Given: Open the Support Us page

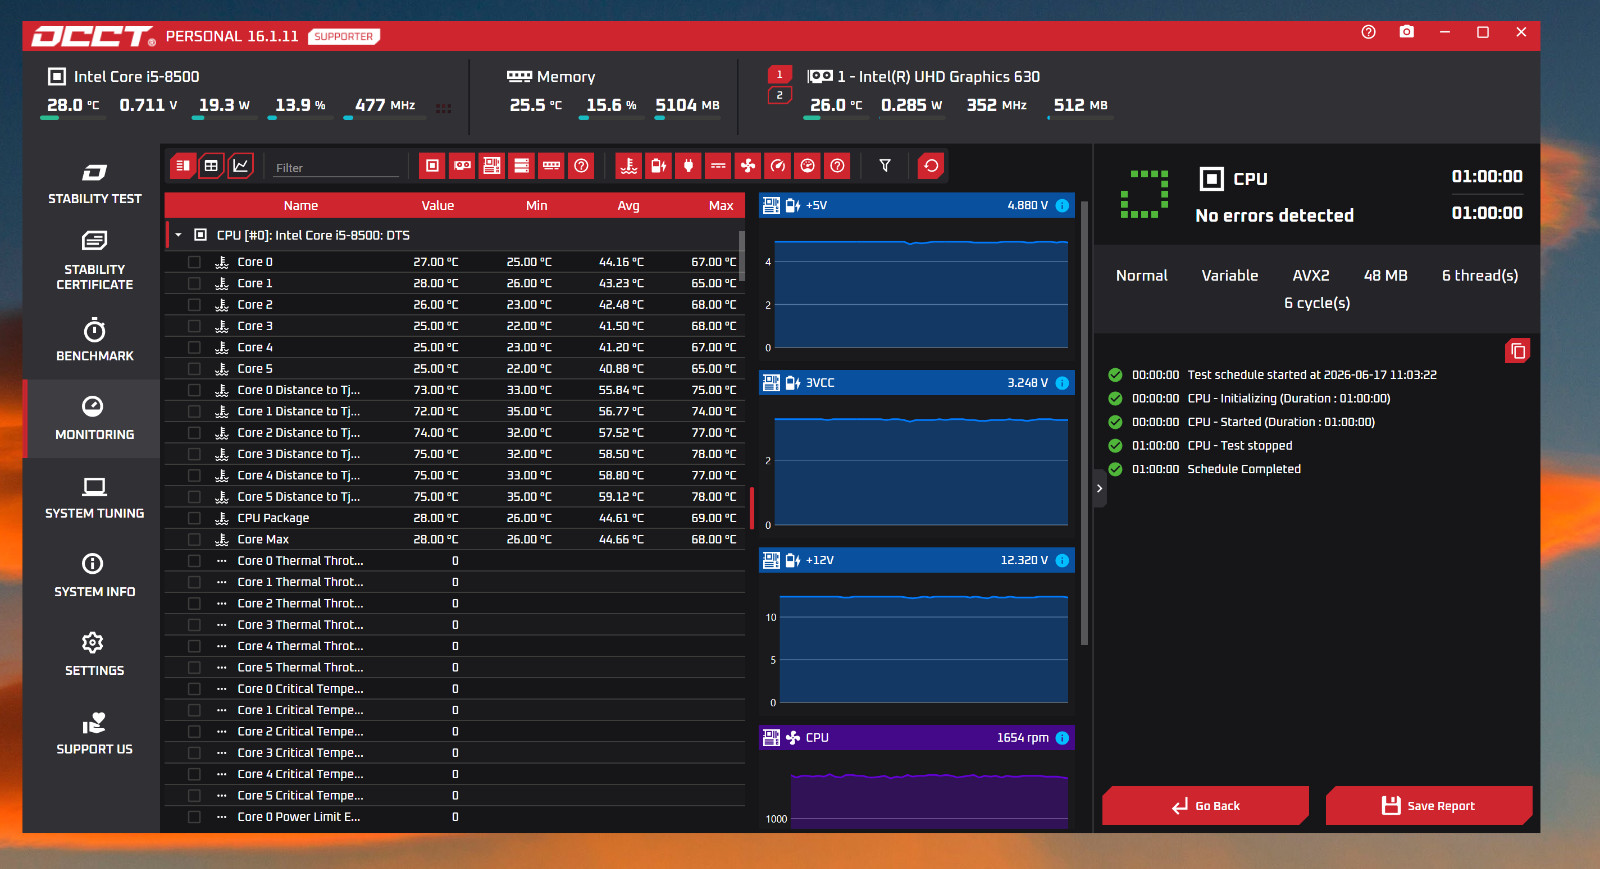Looking at the screenshot, I should (94, 734).
